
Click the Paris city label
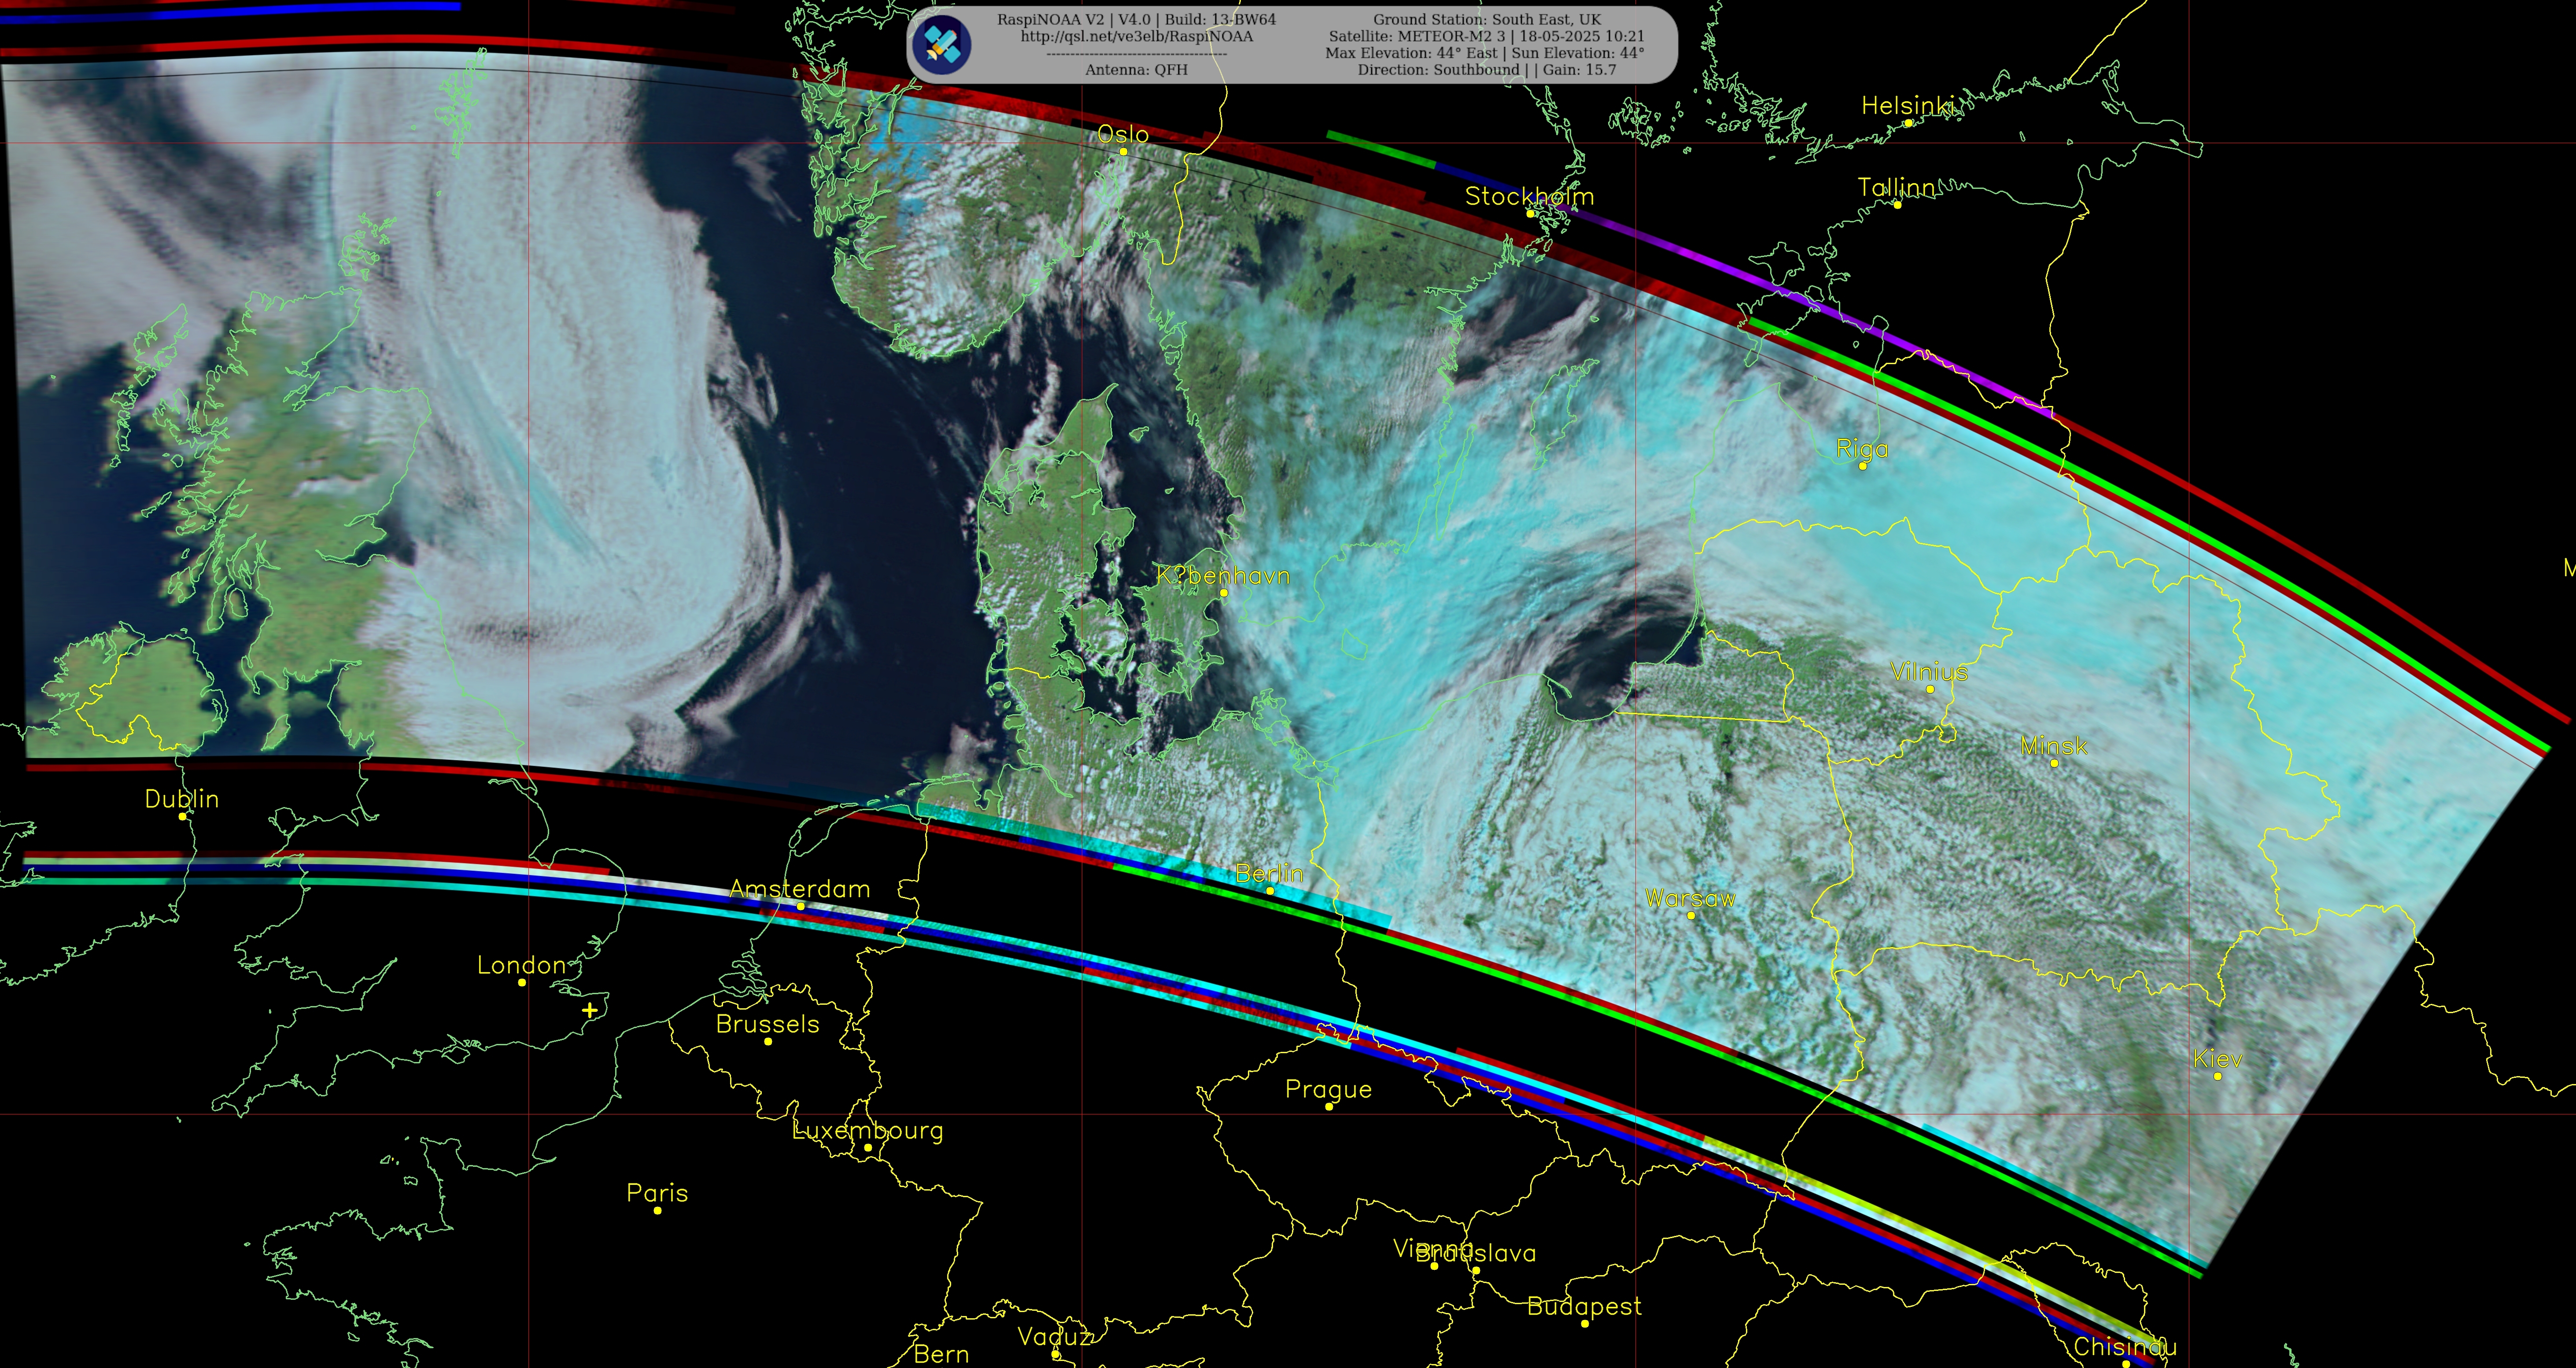tap(657, 1193)
